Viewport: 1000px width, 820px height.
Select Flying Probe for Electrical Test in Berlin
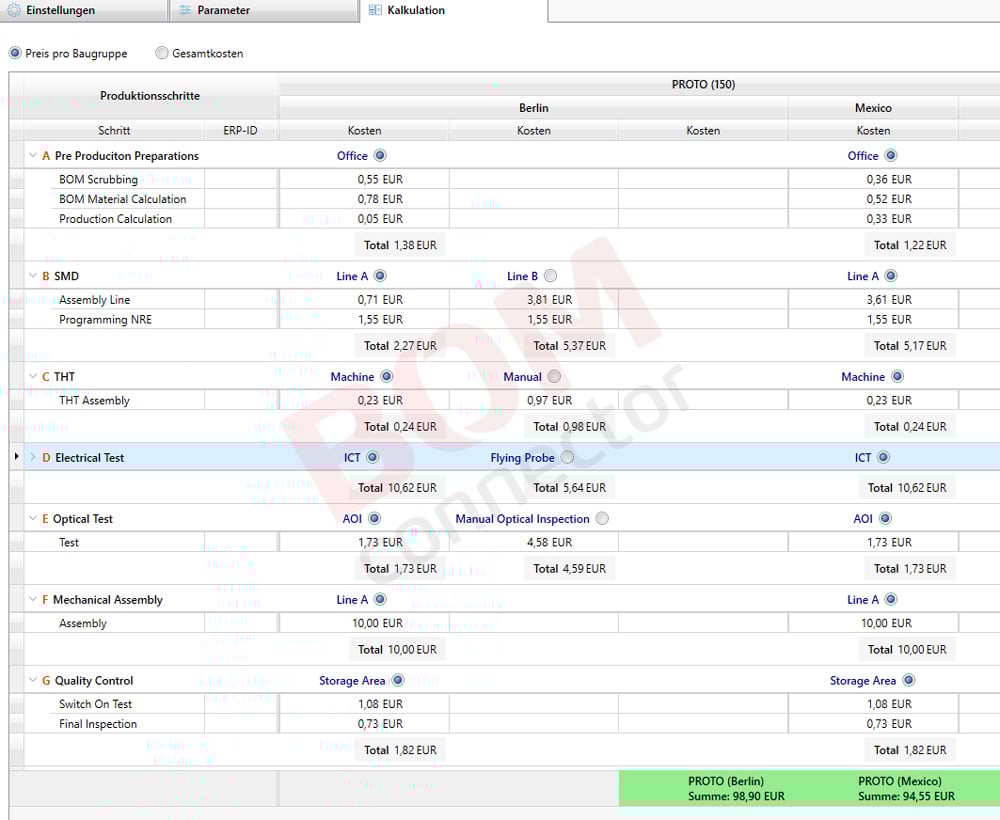(567, 457)
